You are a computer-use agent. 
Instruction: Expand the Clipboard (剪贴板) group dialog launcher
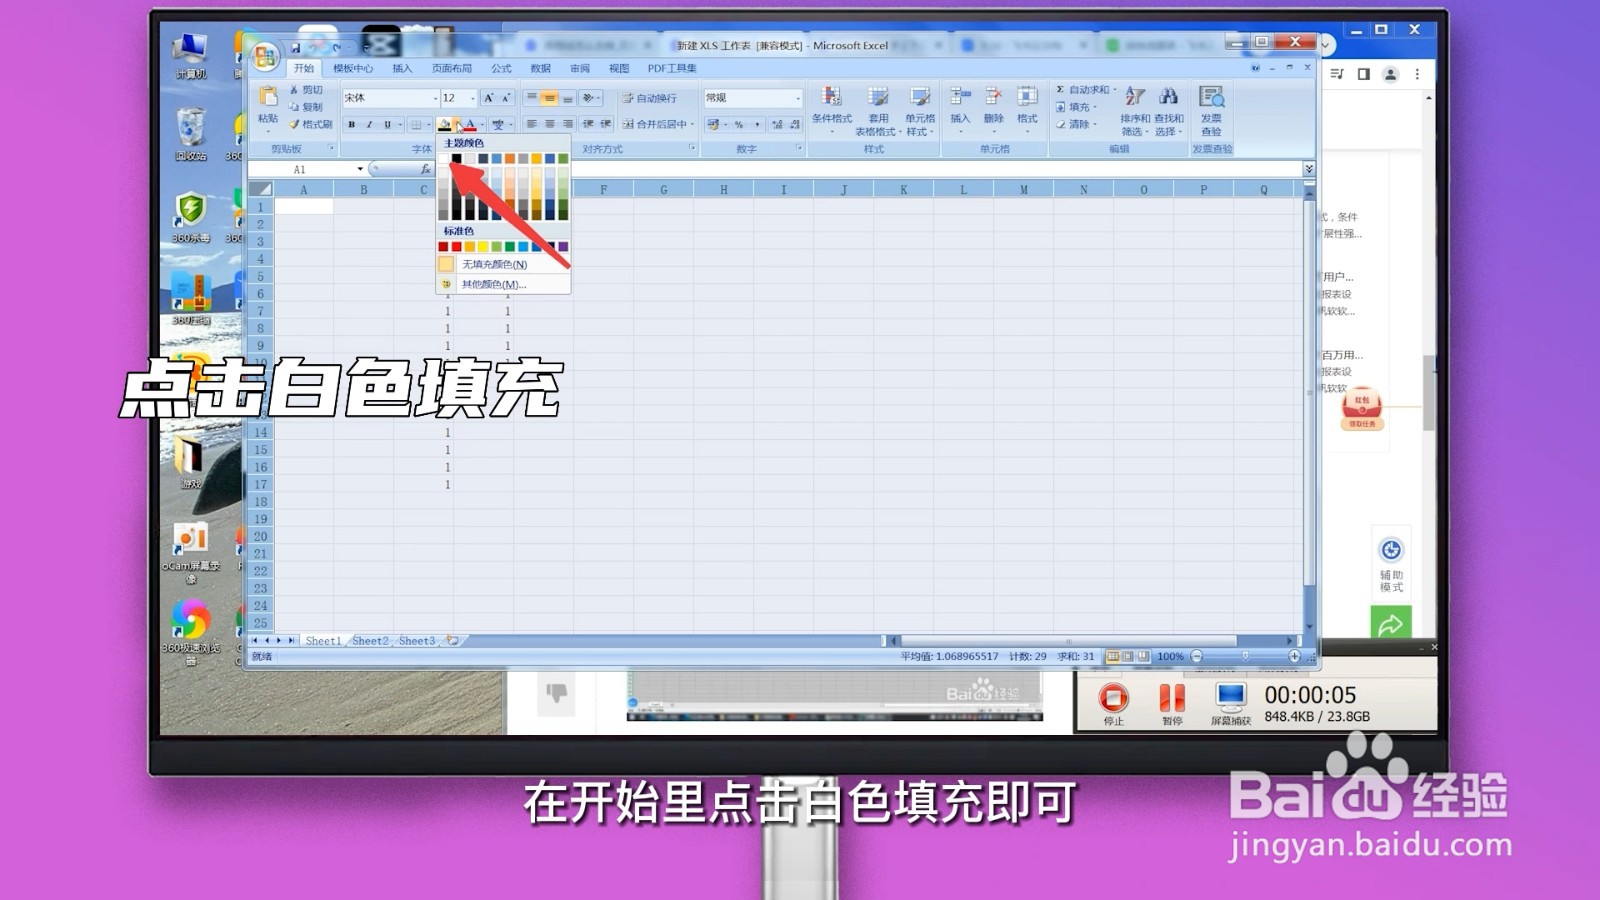point(332,148)
